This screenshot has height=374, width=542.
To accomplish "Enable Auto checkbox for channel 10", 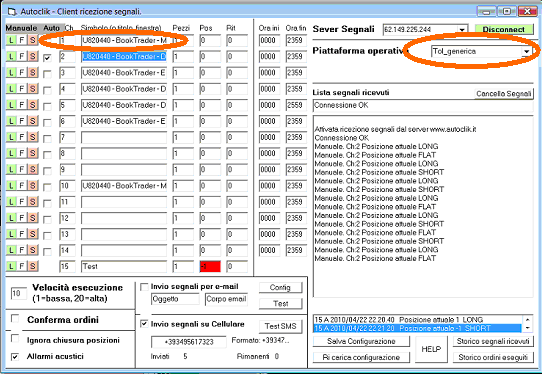I will pyautogui.click(x=47, y=187).
